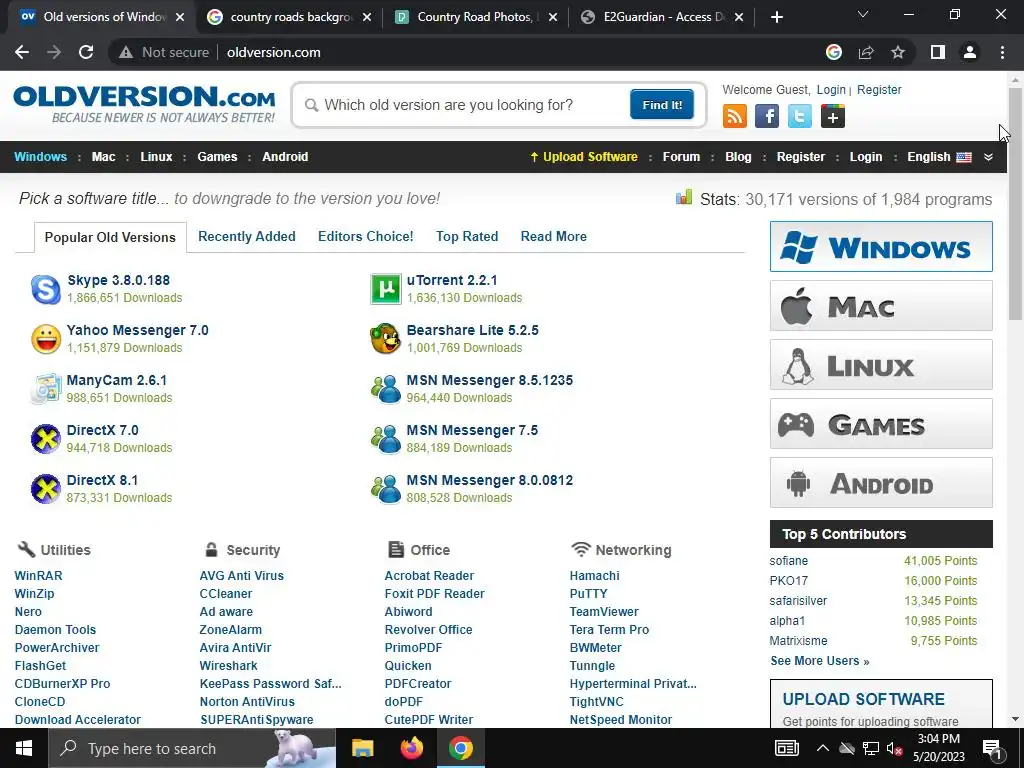The height and width of the screenshot is (768, 1024).
Task: Open the Linux menu item
Action: tap(156, 157)
